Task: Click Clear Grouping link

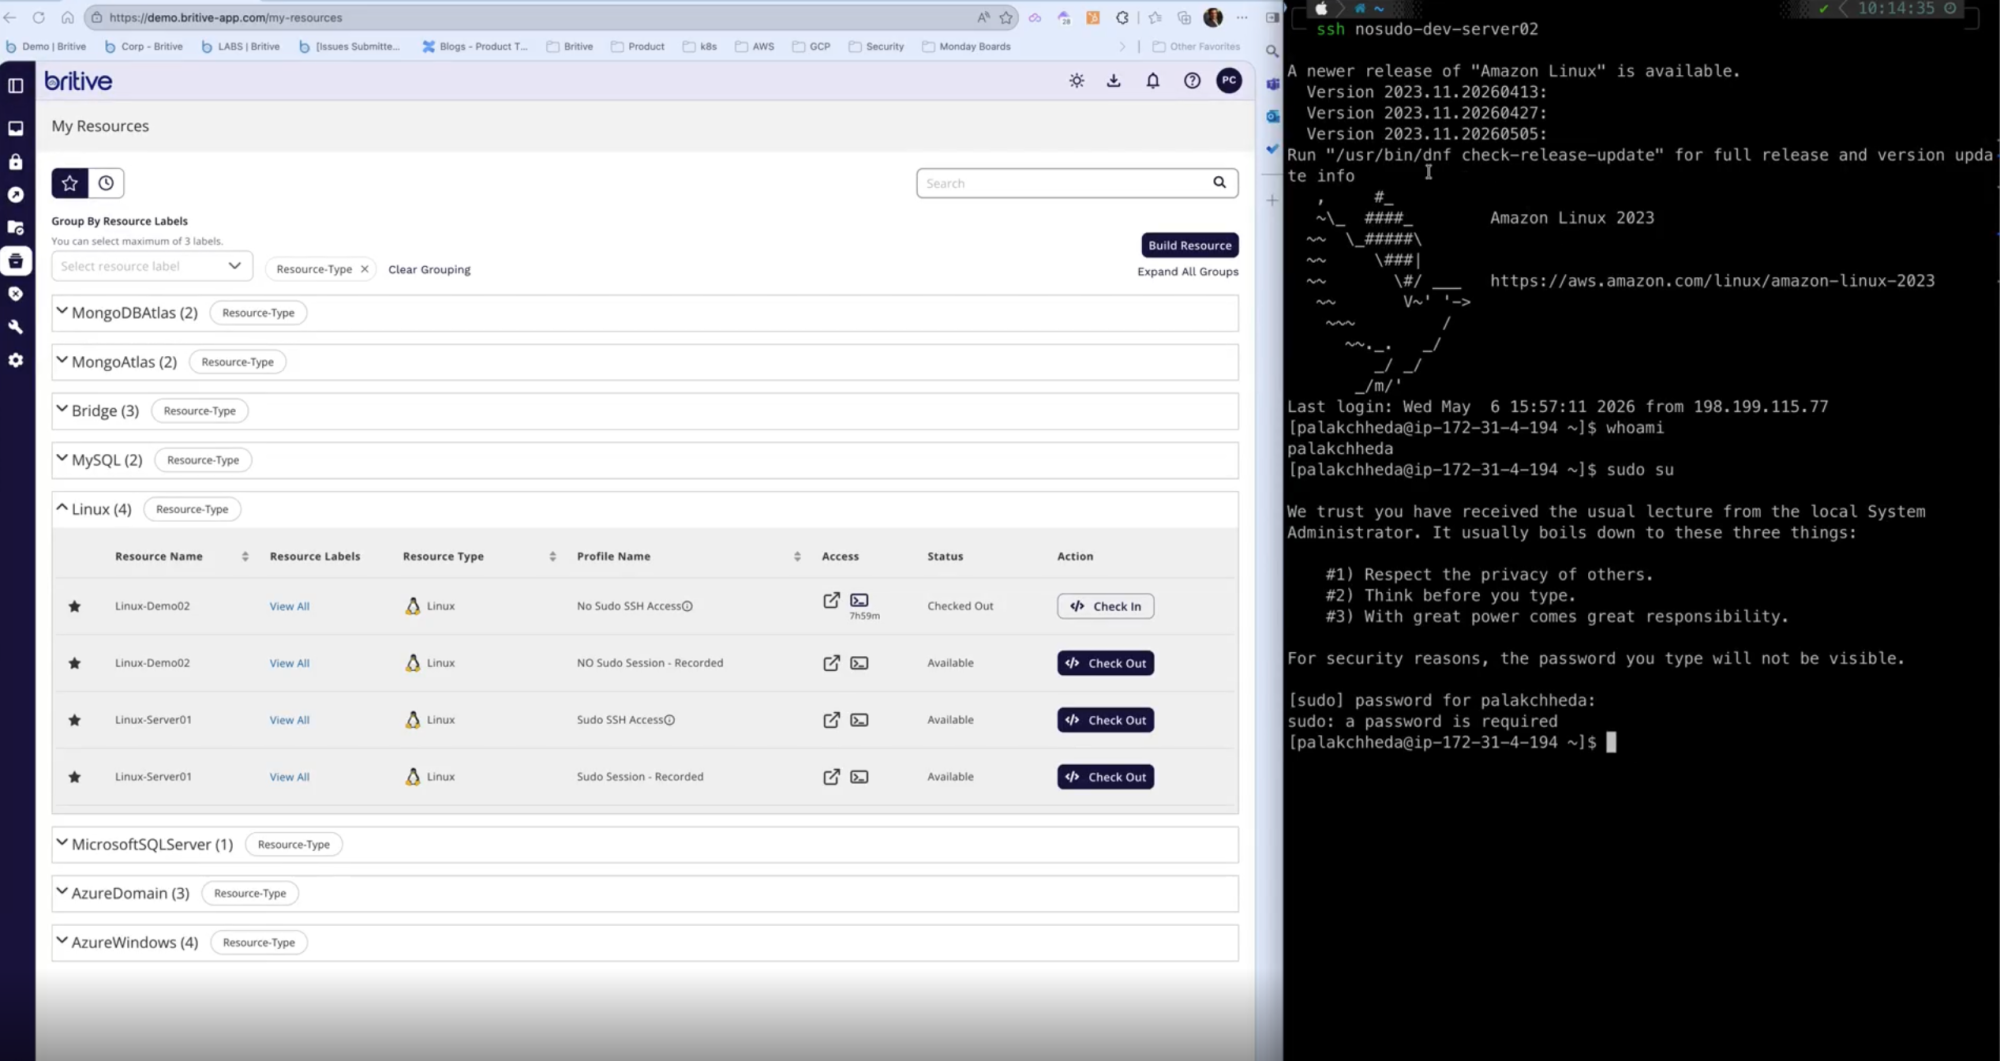Action: coord(429,269)
